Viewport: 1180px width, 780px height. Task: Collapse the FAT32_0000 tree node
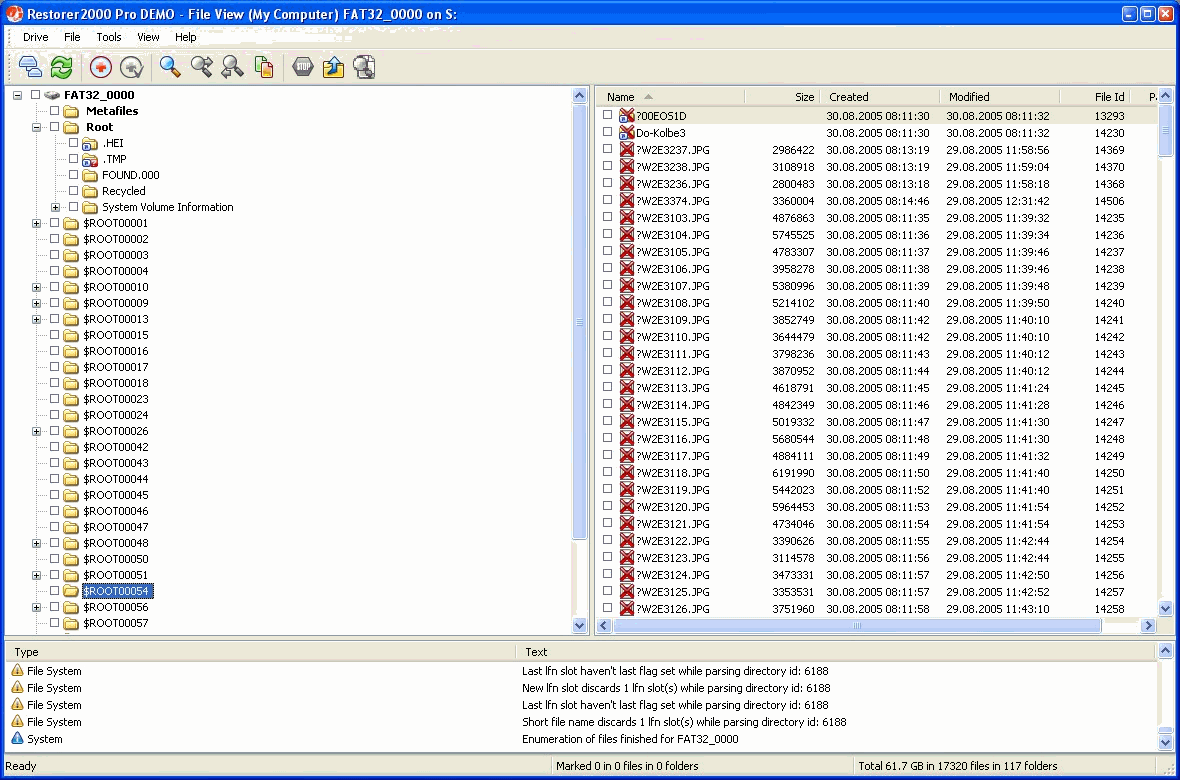[17, 95]
